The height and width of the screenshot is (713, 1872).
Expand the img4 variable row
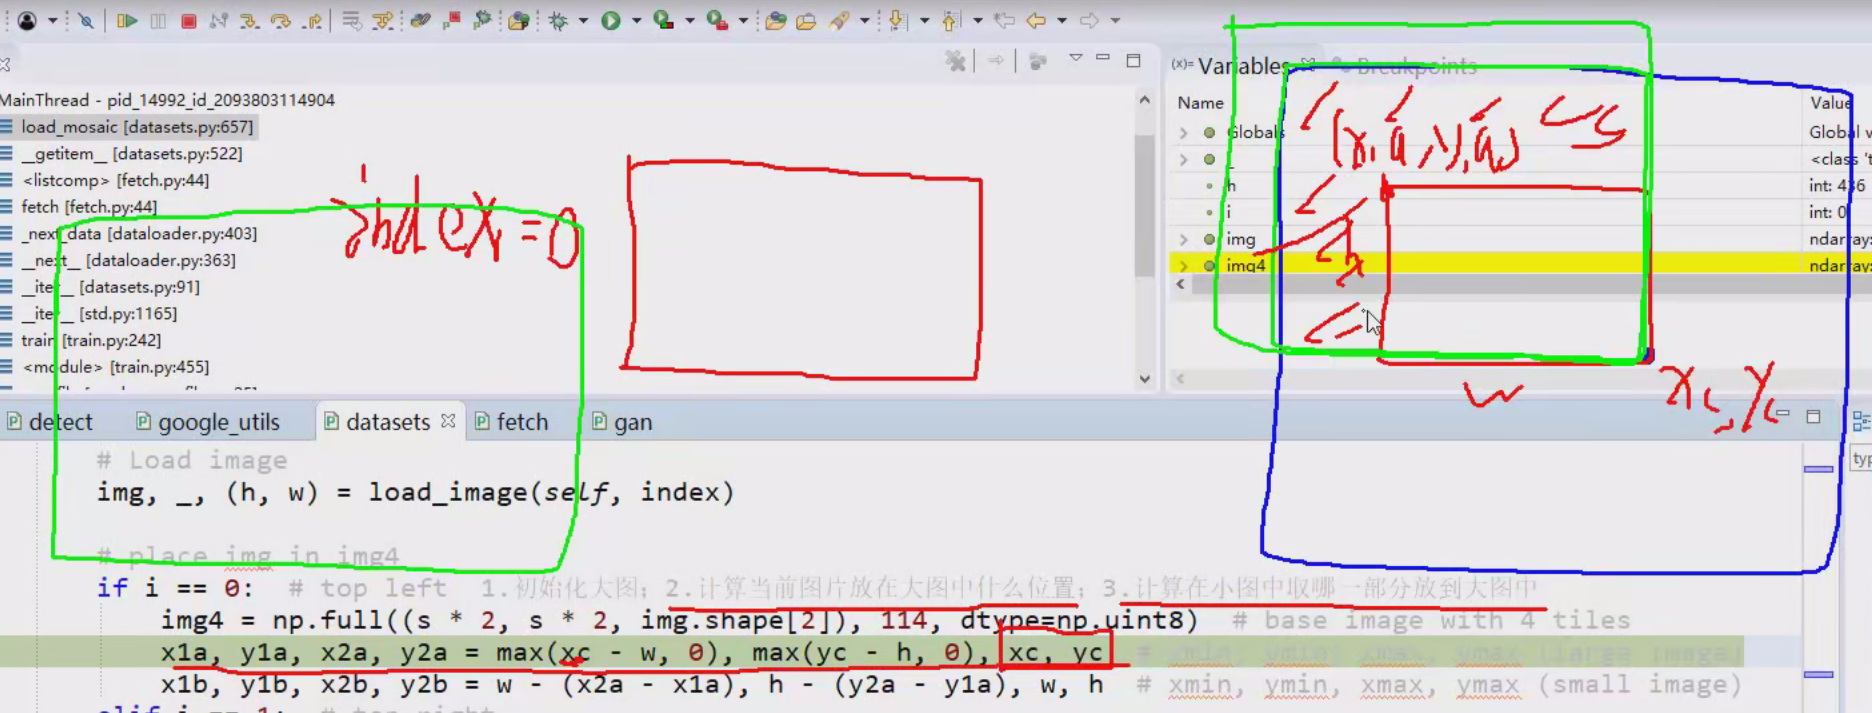[x=1184, y=266]
